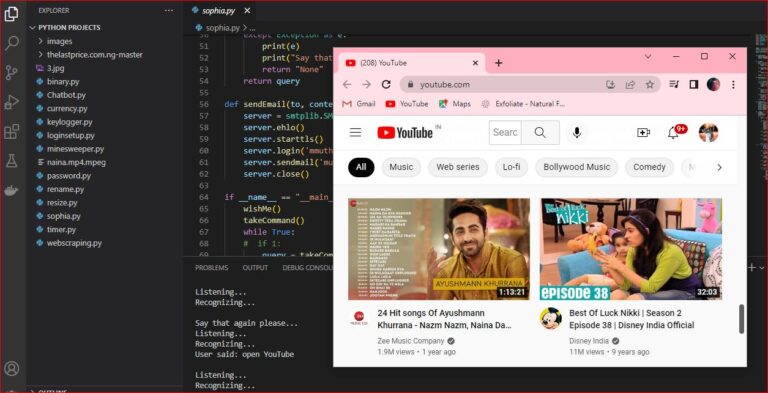768x393 pixels.
Task: Click the Ayushmann Khurrana songs thumbnail
Action: 439,249
